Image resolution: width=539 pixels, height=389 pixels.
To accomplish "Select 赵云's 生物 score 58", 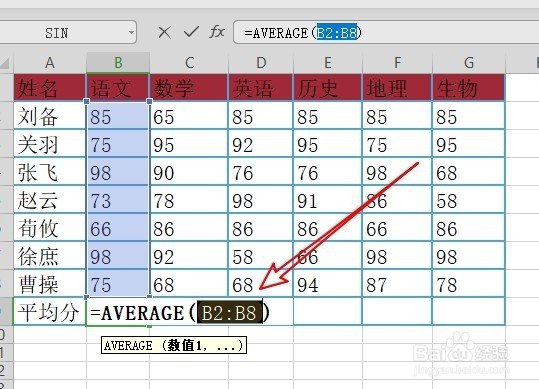I will click(469, 200).
